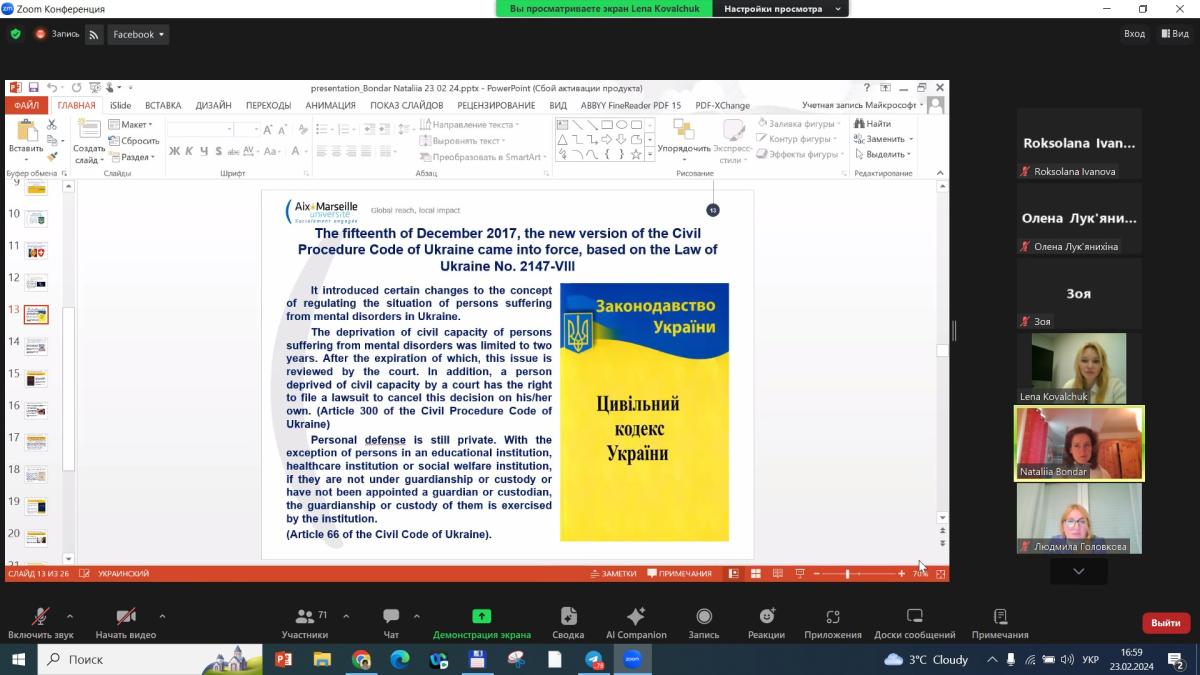The image size is (1200, 675).
Task: Expand the View Options dropdown
Action: 780,9
